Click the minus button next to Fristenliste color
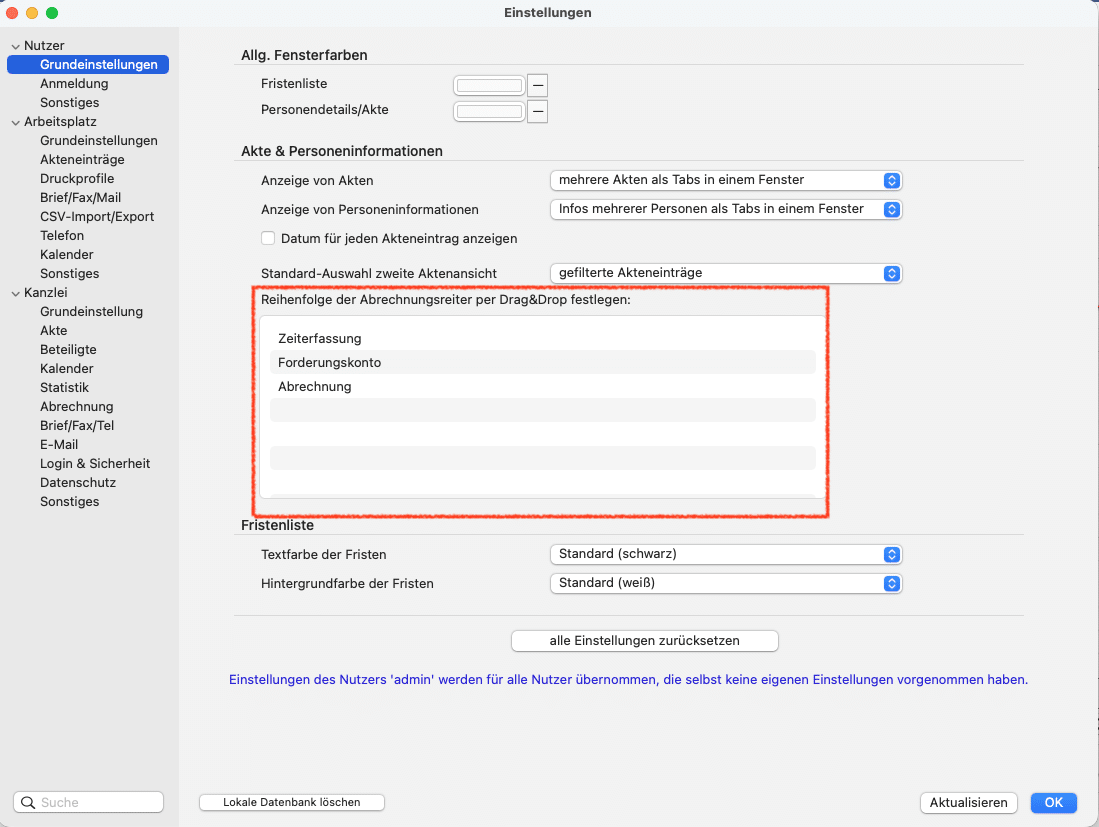 tap(538, 85)
